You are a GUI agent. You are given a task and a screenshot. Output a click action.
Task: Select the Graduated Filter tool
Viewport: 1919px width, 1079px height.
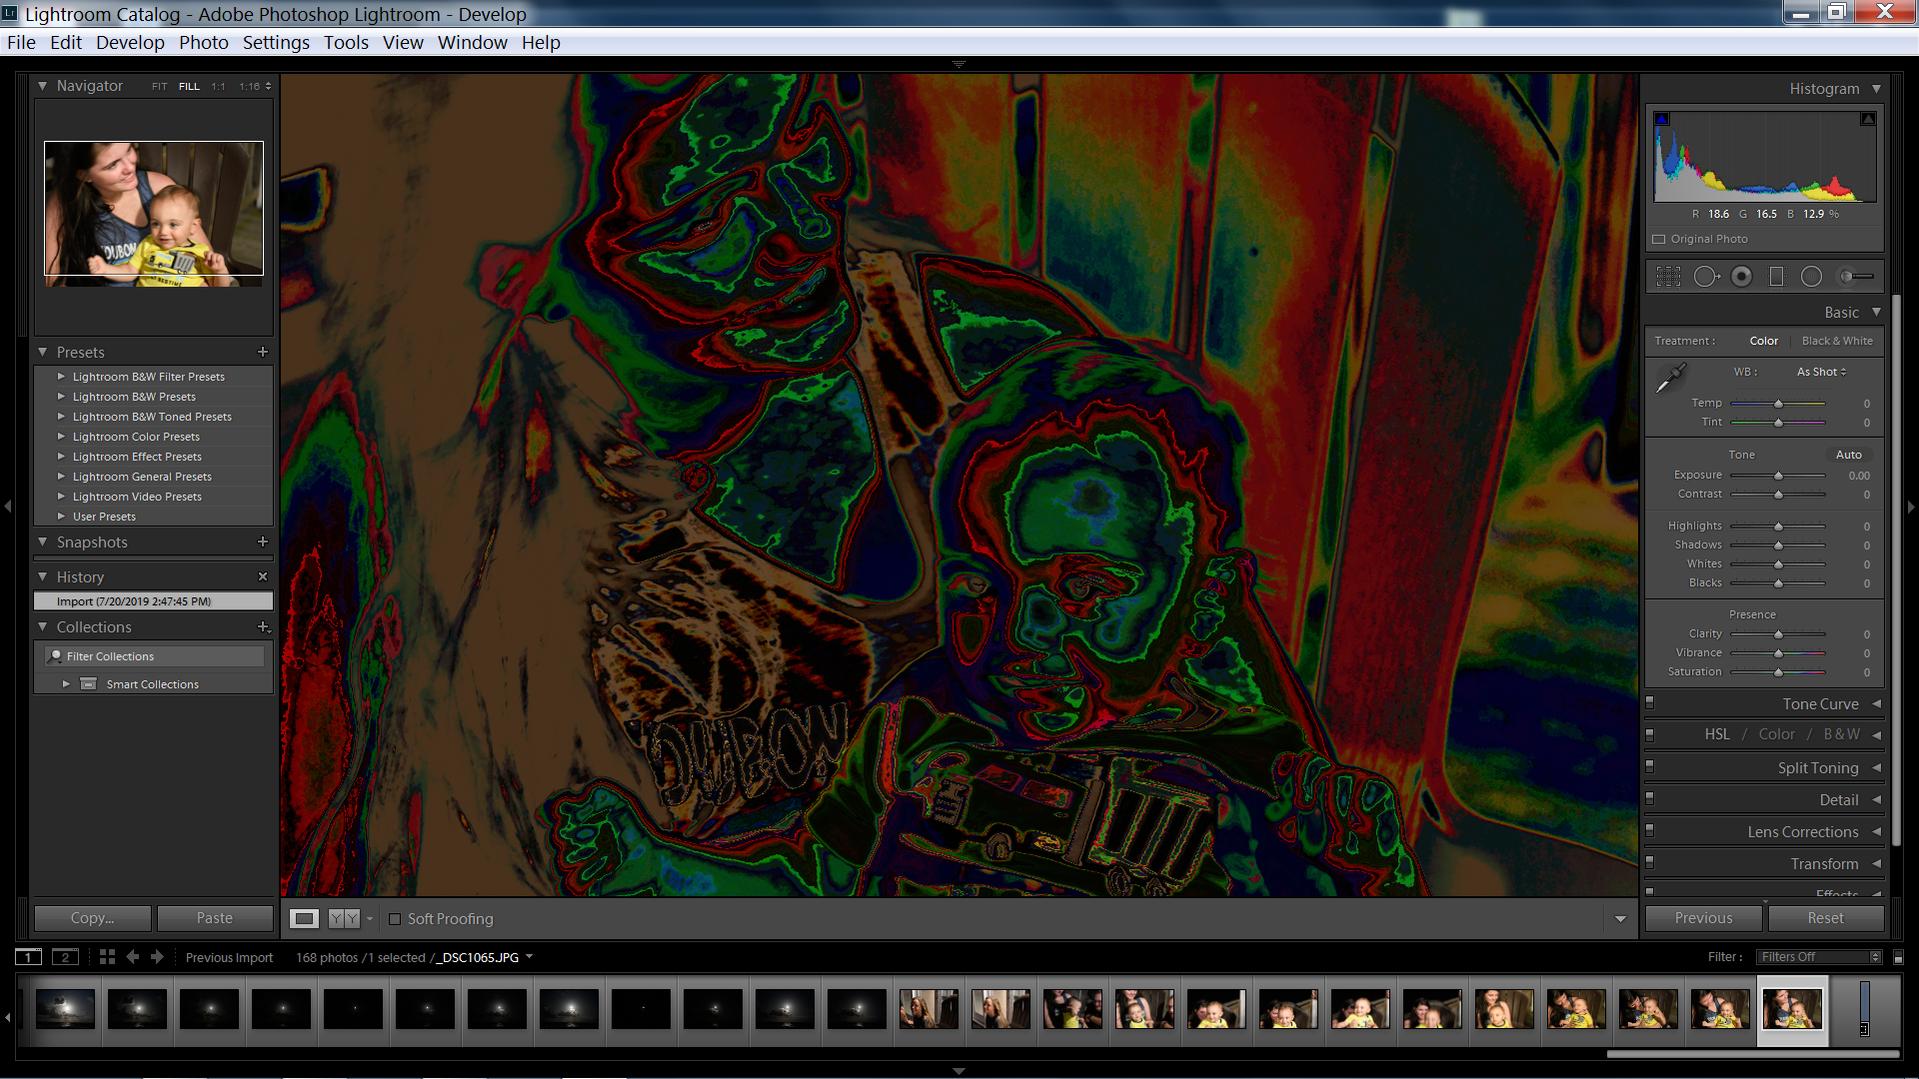click(x=1776, y=277)
